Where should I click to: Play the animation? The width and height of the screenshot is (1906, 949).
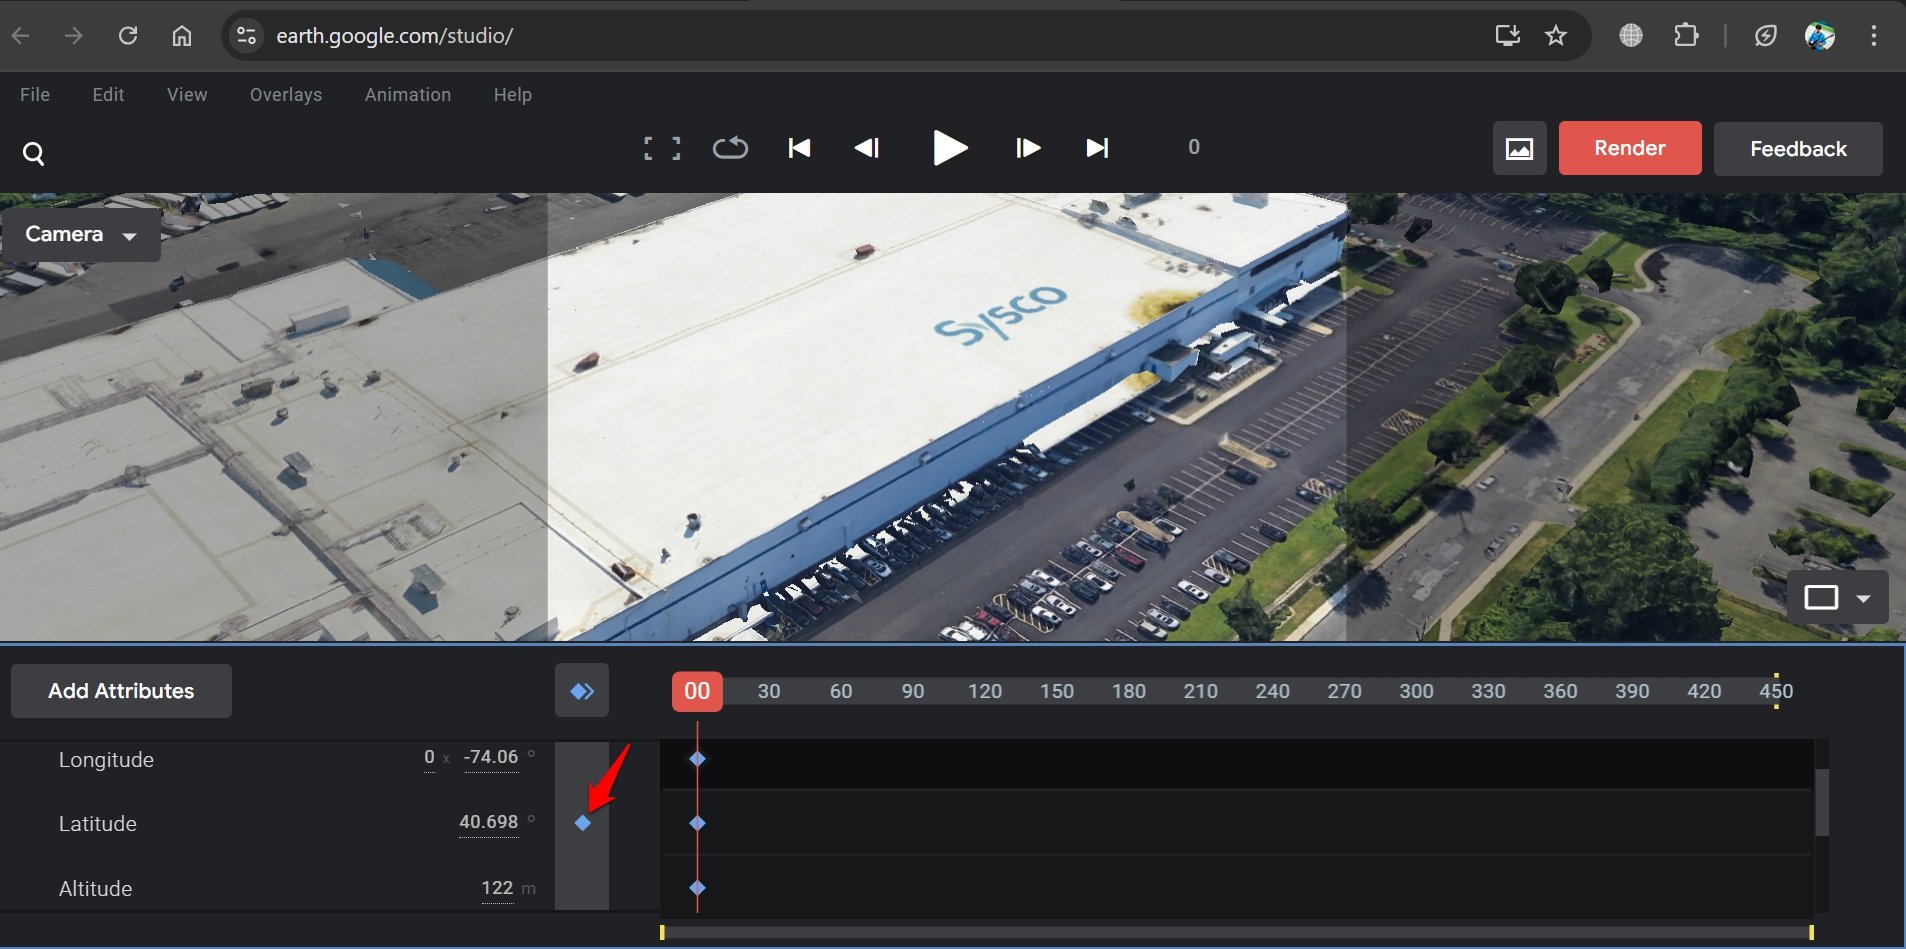(949, 148)
